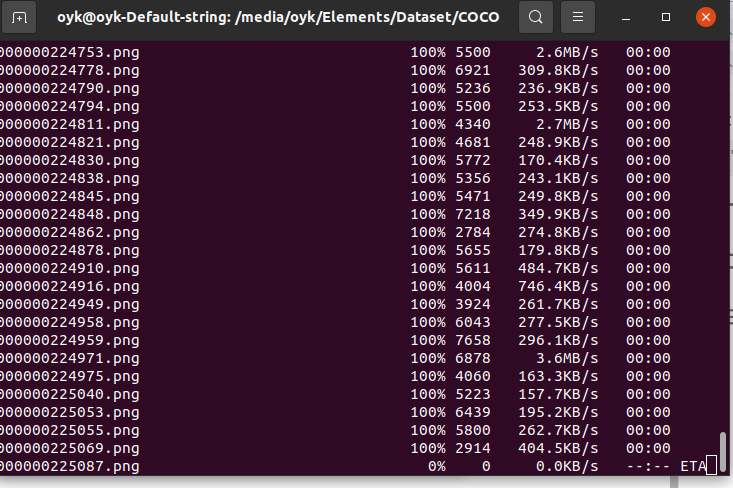The width and height of the screenshot is (733, 488).
Task: Click the 484.7KB/s transfer speed
Action: tap(558, 268)
